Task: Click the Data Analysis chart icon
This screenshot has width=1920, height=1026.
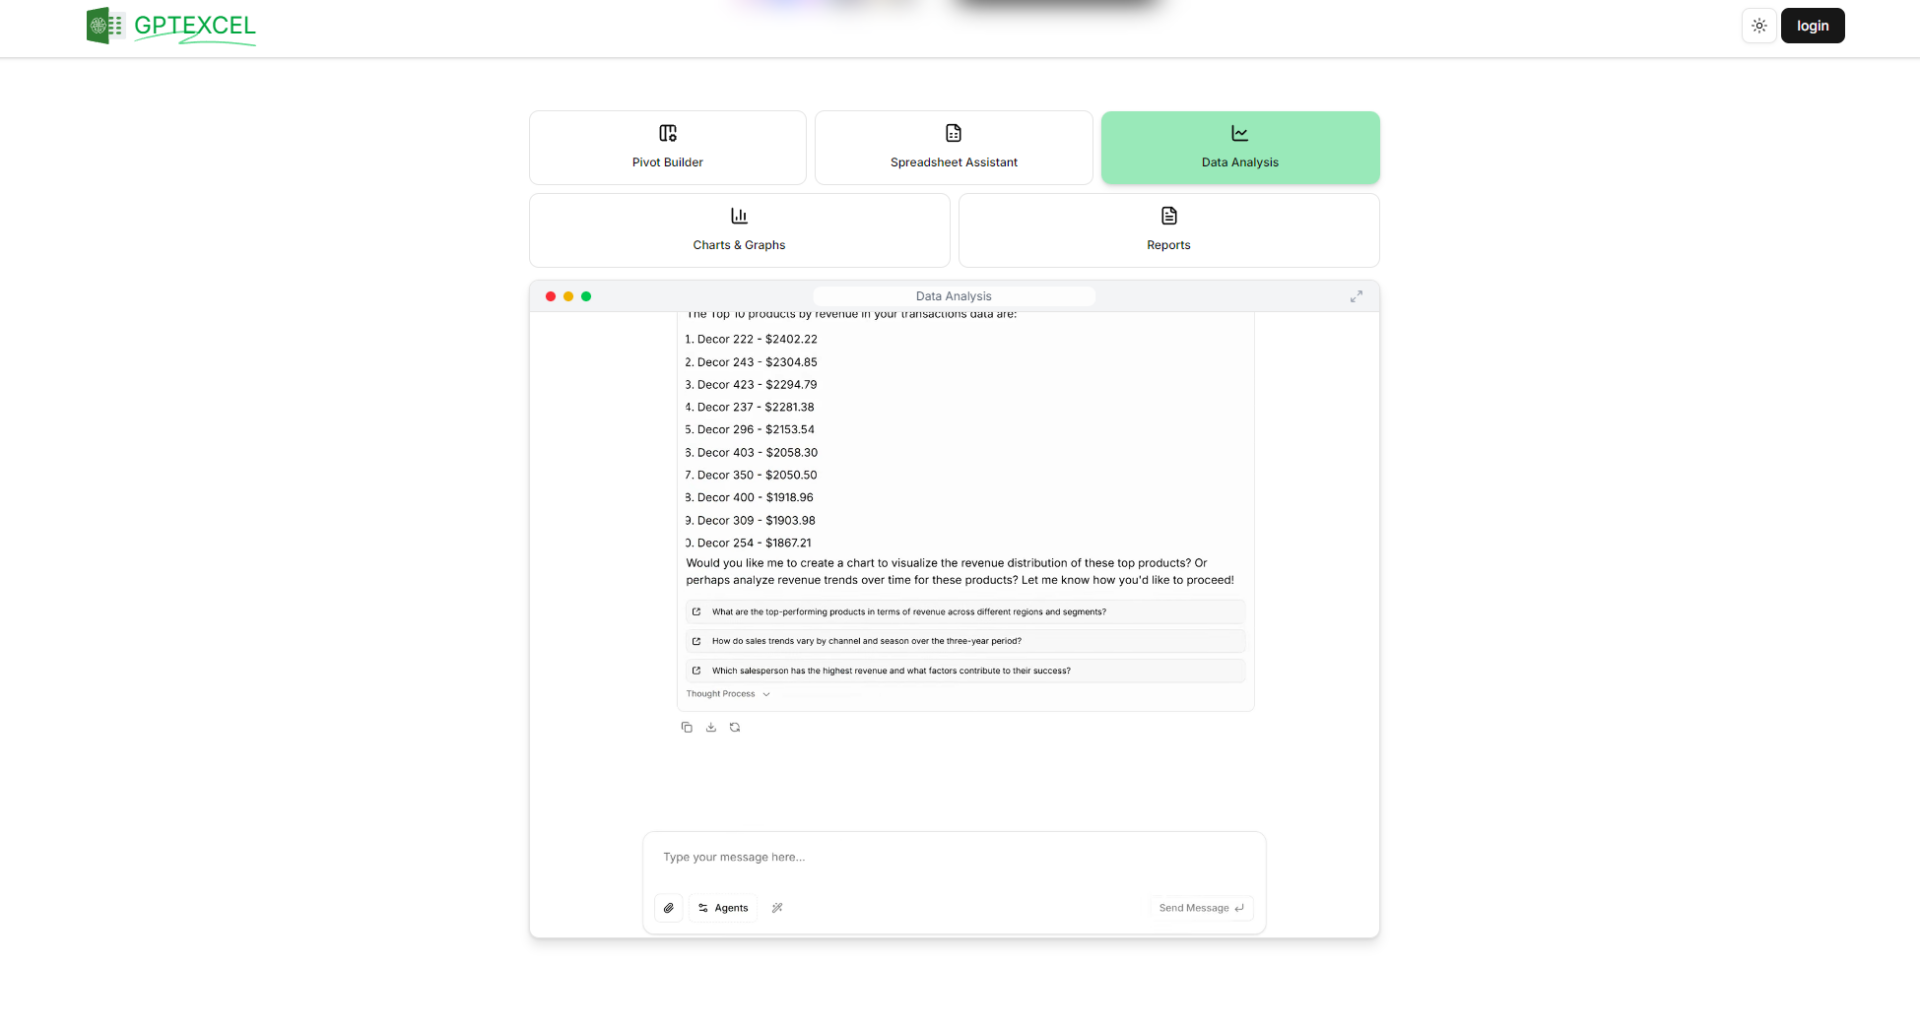Action: [x=1238, y=133]
